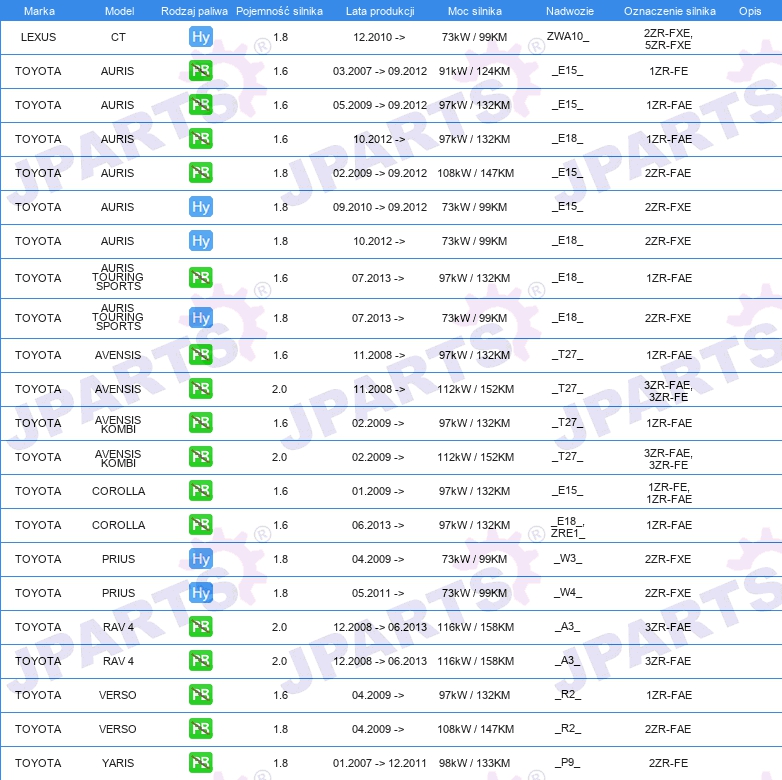Click petrol icon for Verso 1.6 row
The width and height of the screenshot is (782, 780).
pyautogui.click(x=201, y=695)
